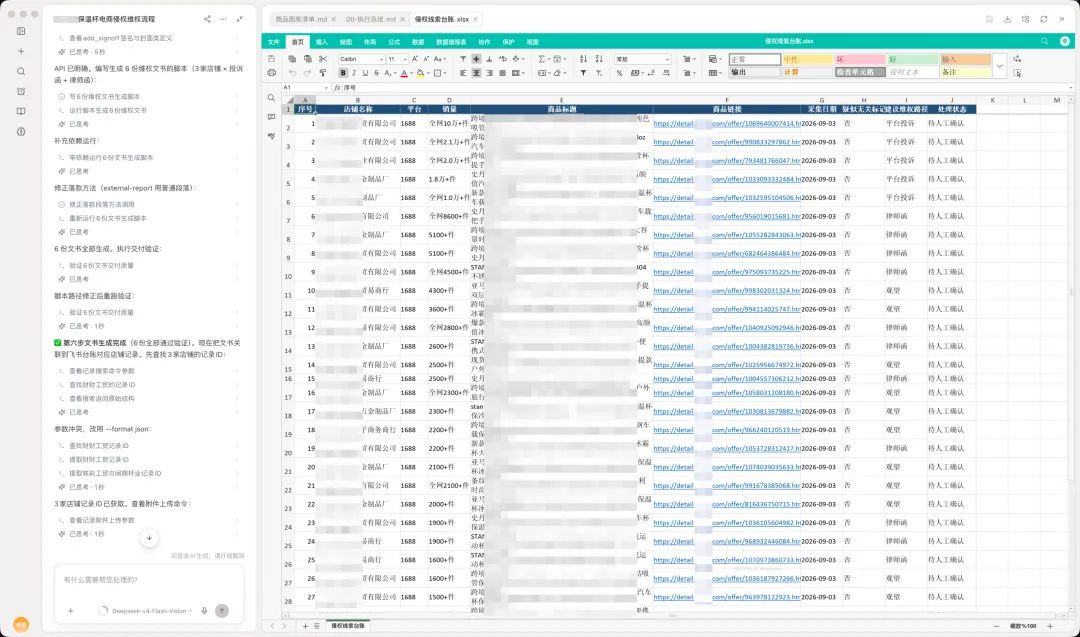Switch to the 00-执行总结.md file tab

pyautogui.click(x=371, y=19)
